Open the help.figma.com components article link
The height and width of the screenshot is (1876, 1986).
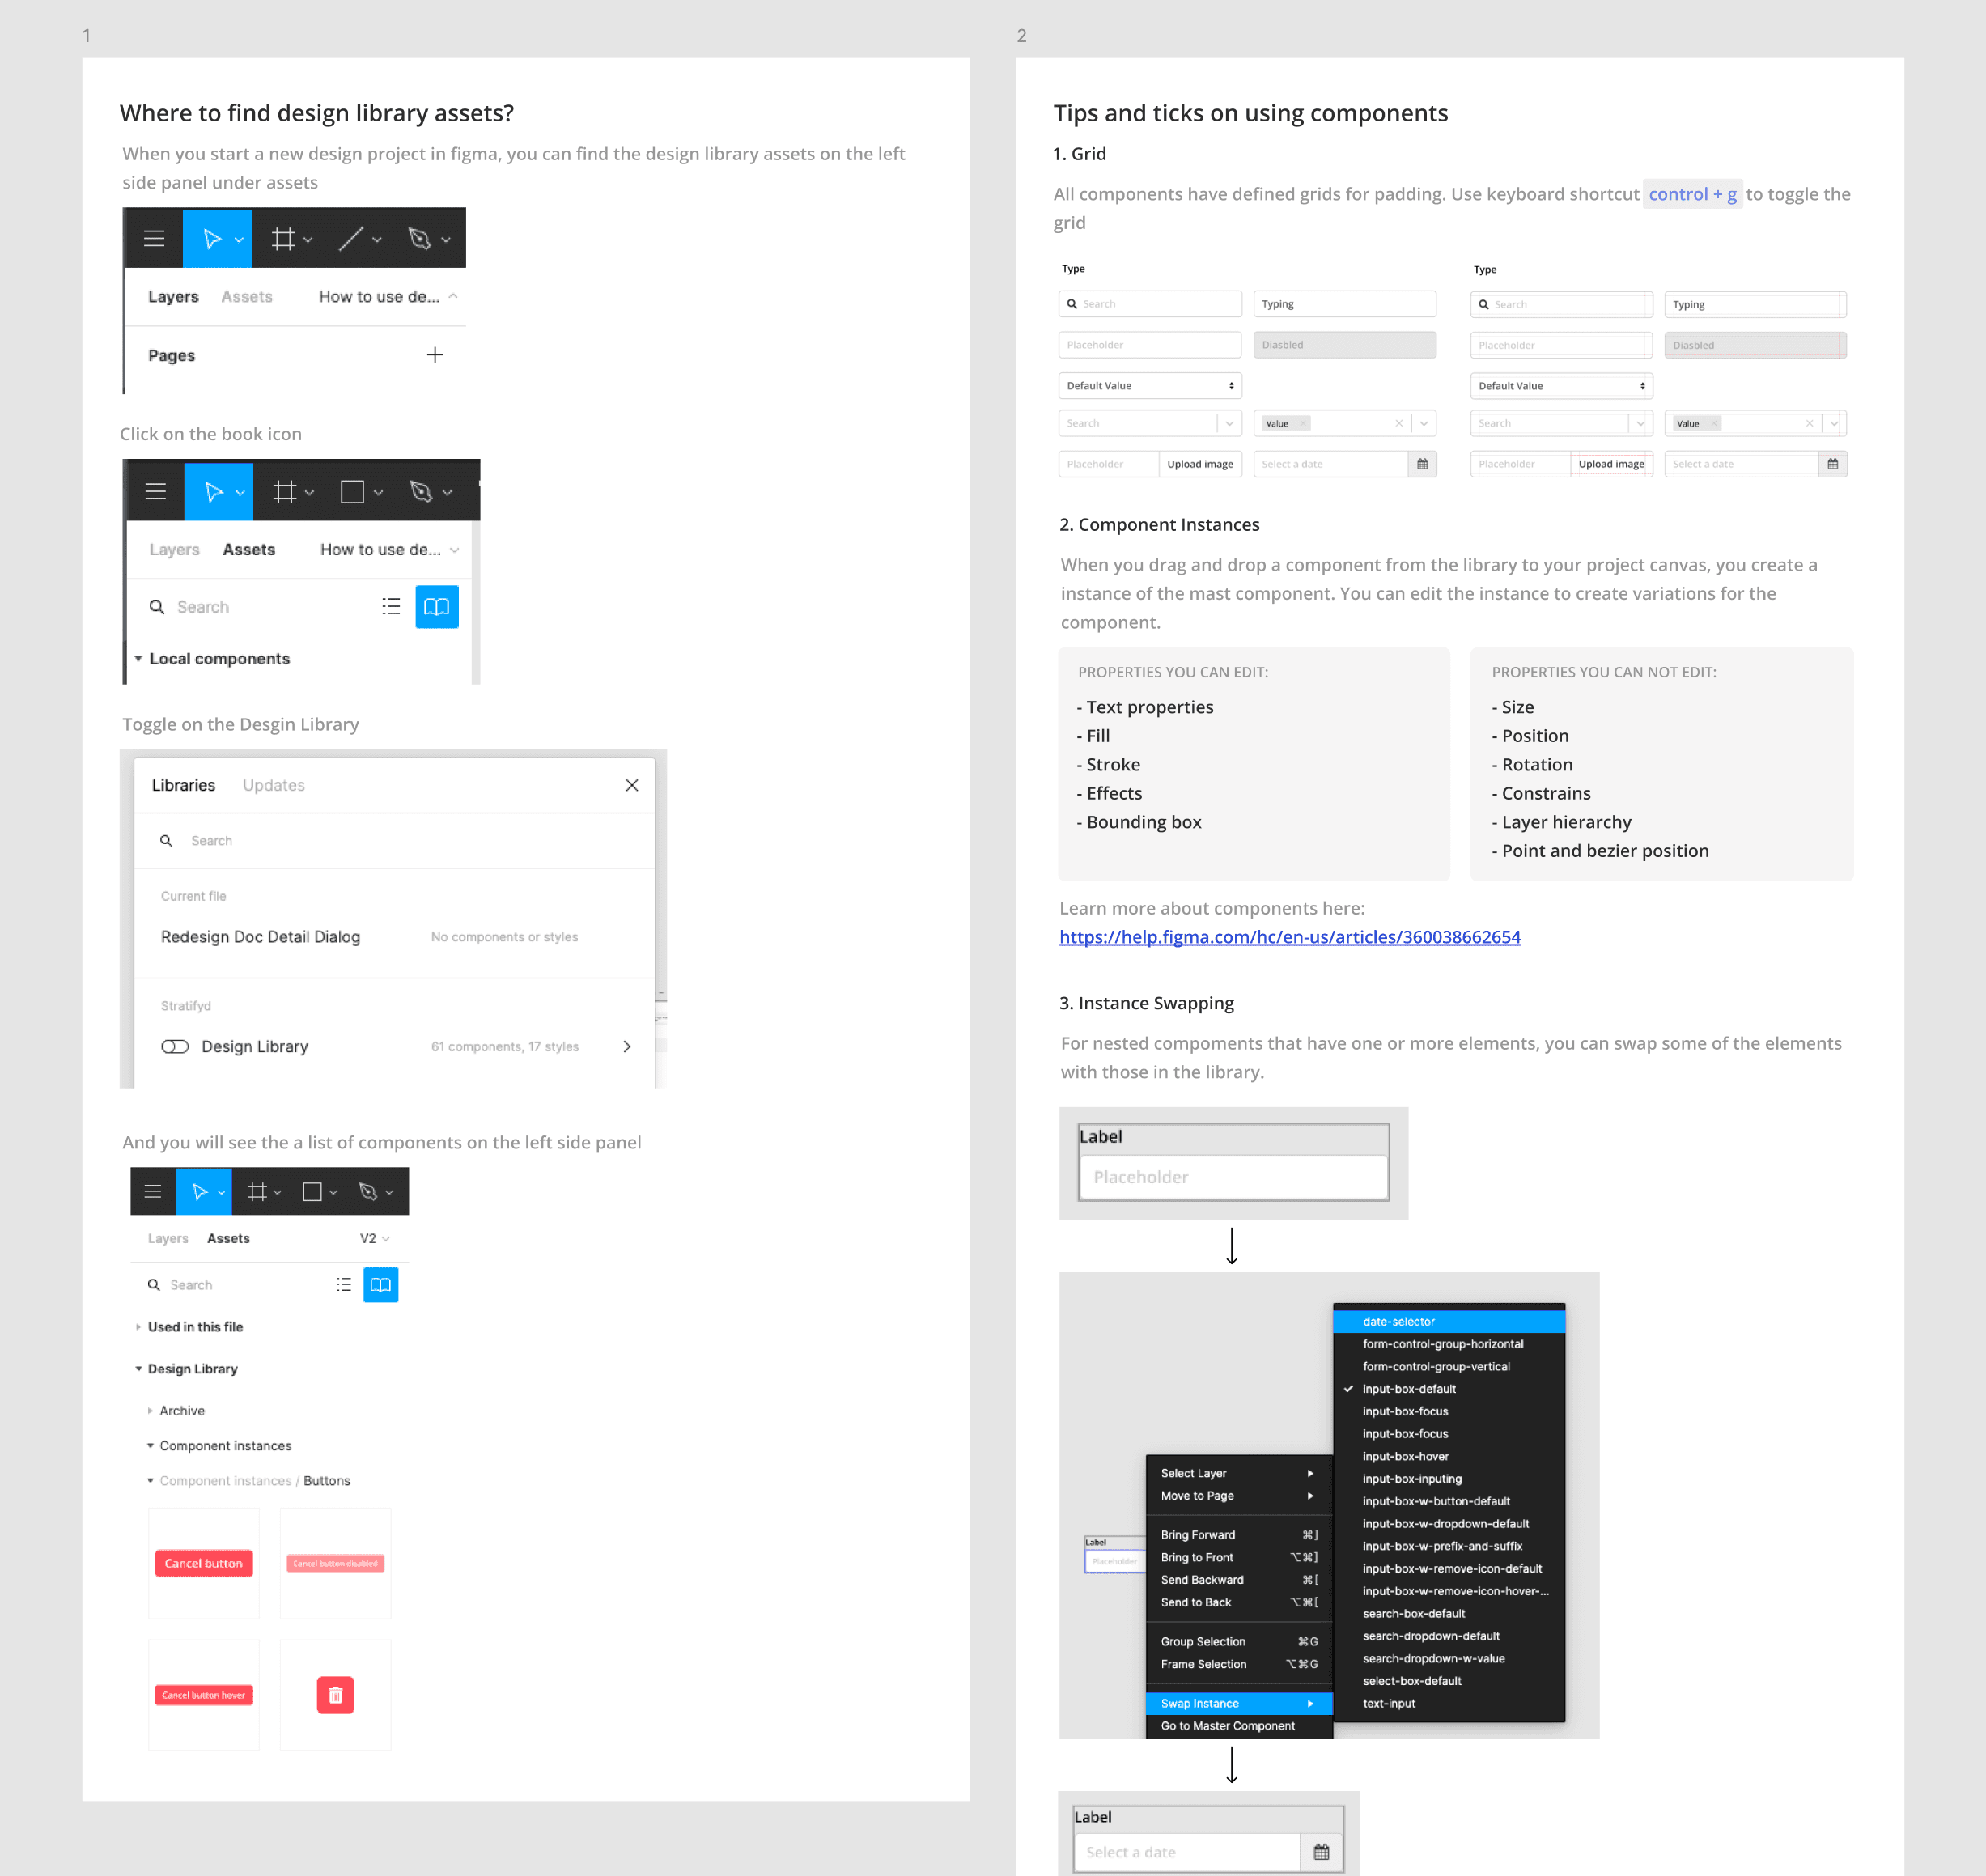pos(1289,937)
